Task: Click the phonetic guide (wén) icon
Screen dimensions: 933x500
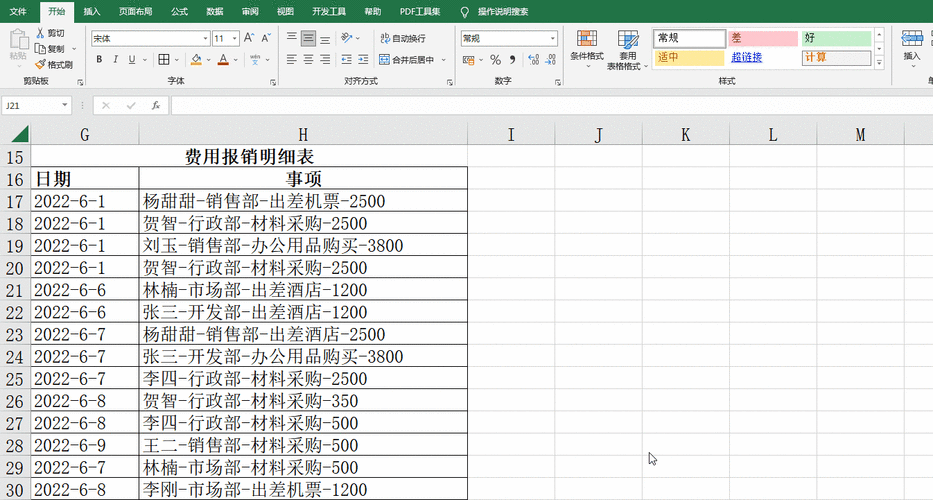Action: pyautogui.click(x=255, y=60)
